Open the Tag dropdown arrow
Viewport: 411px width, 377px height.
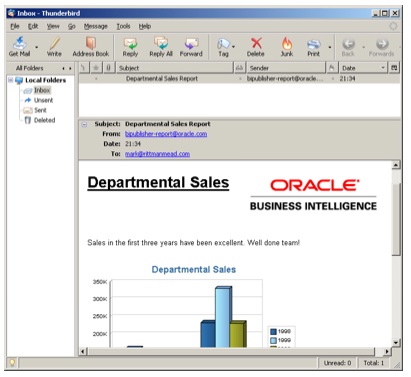click(233, 47)
